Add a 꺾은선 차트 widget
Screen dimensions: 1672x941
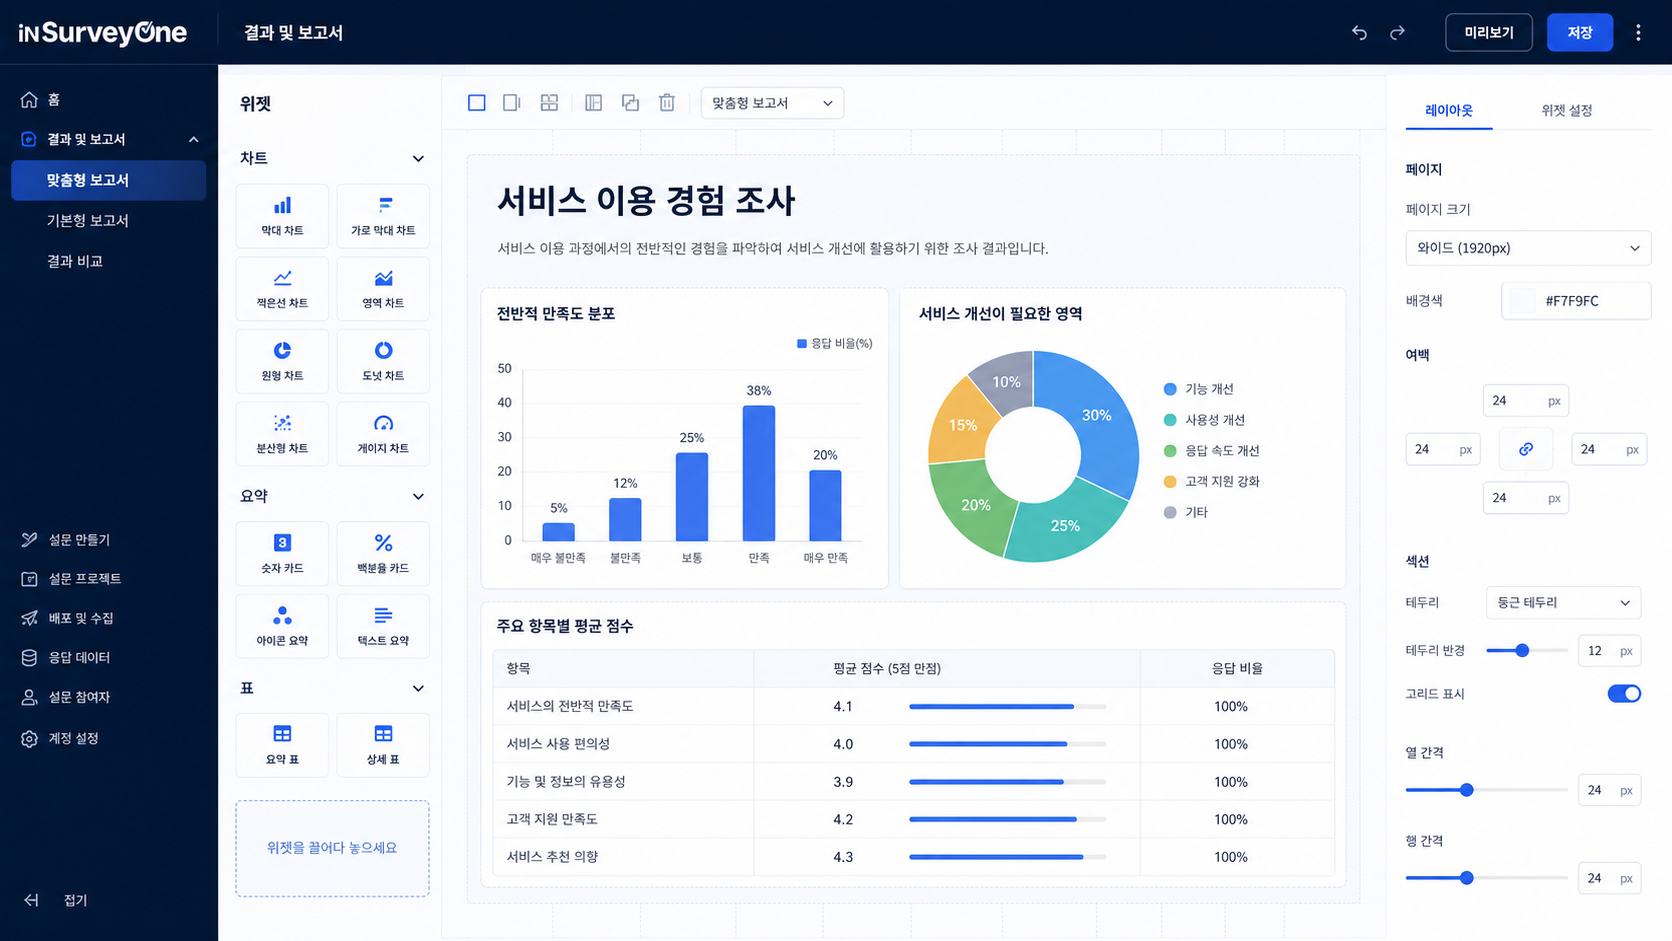pyautogui.click(x=282, y=289)
